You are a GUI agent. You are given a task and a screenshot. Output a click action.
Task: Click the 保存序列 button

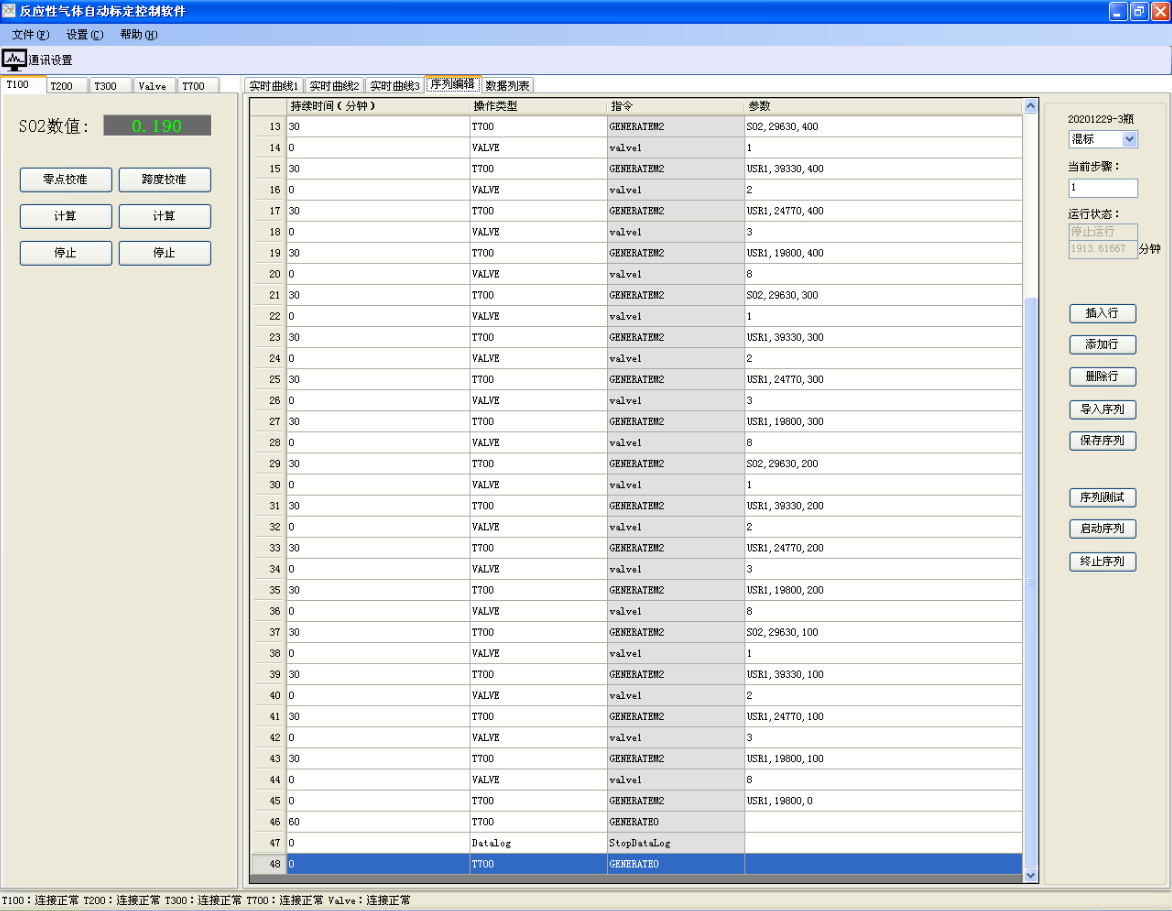pyautogui.click(x=1102, y=441)
